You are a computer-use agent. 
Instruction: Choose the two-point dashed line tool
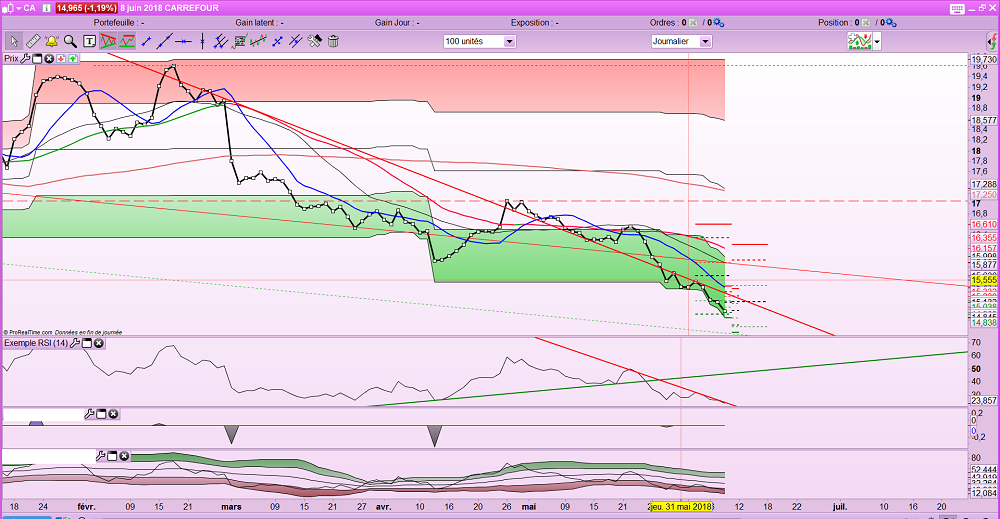pyautogui.click(x=277, y=41)
